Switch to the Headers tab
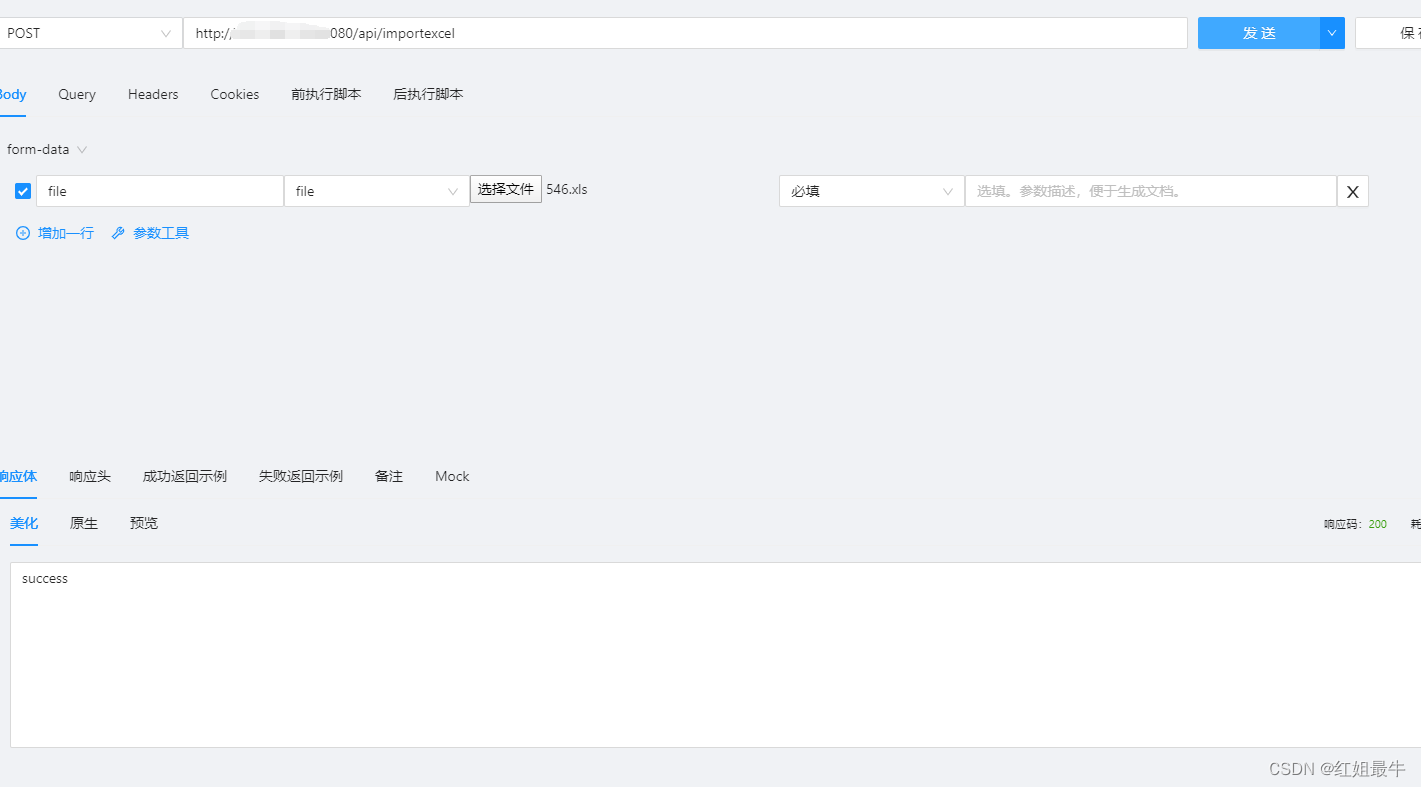This screenshot has width=1421, height=787. click(x=152, y=94)
